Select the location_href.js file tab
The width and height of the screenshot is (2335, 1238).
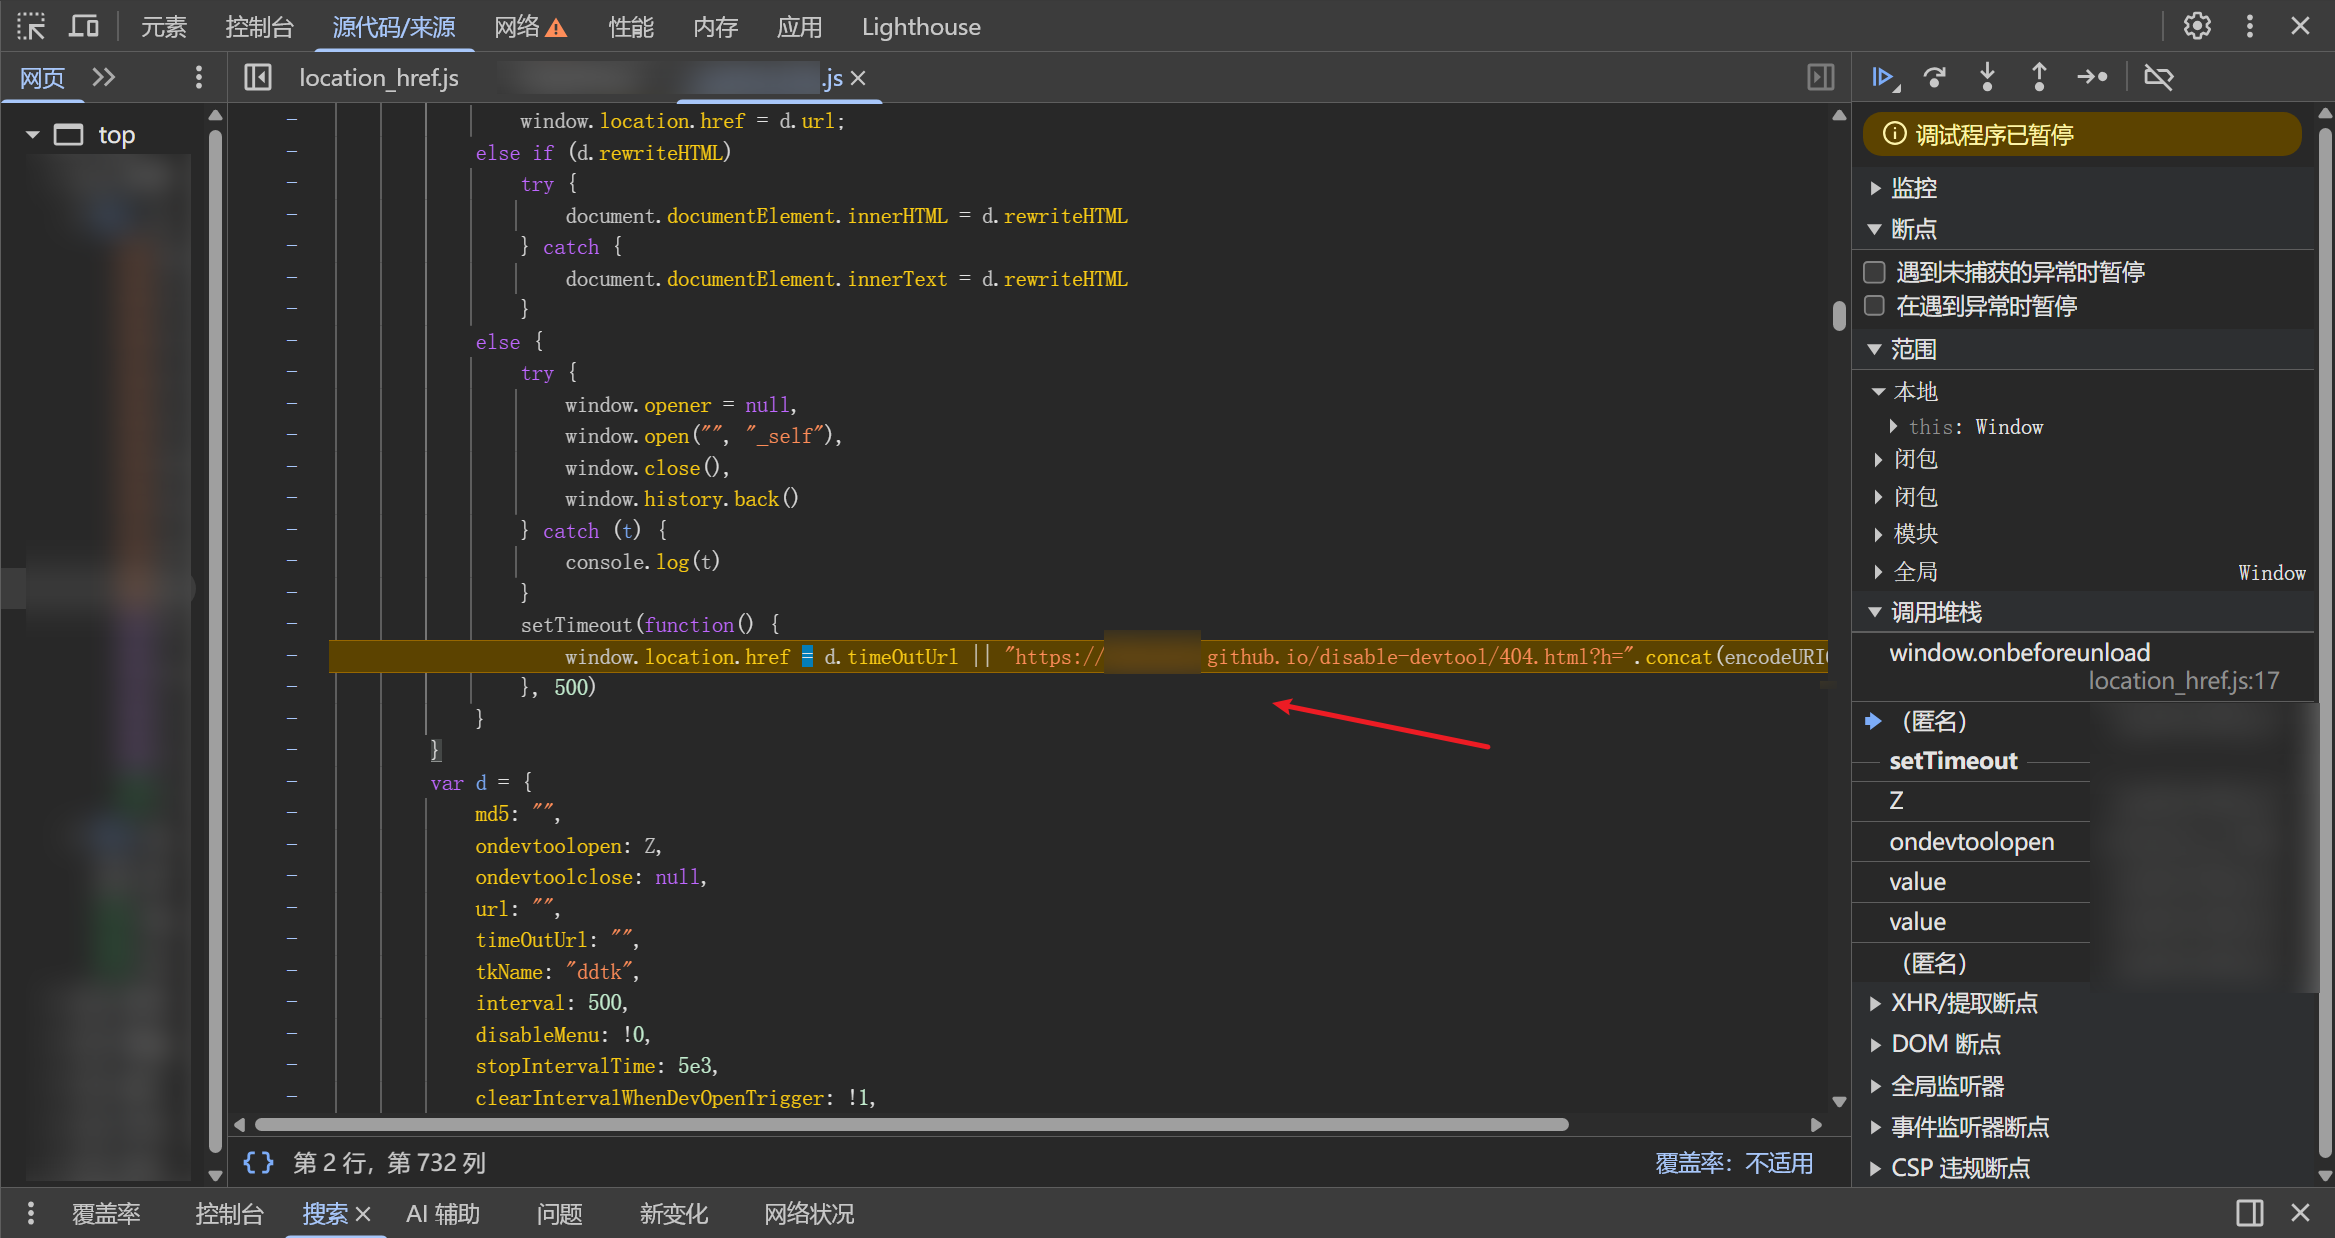click(x=379, y=77)
